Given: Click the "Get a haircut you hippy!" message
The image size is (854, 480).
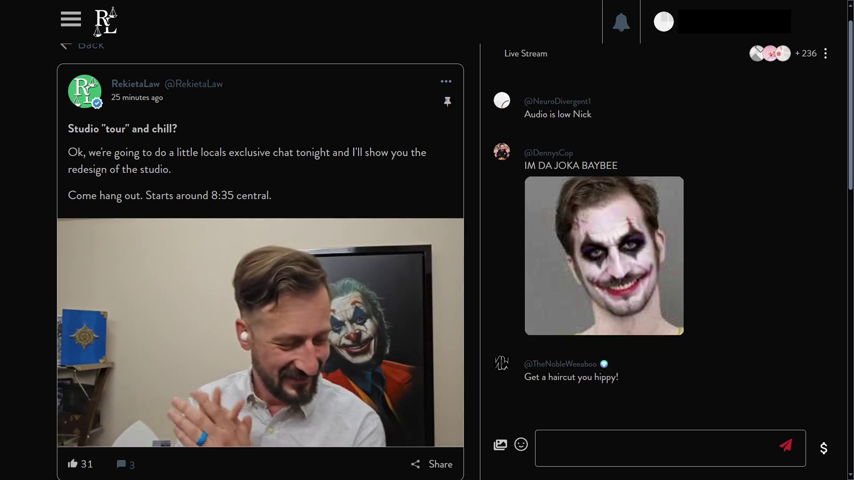Looking at the screenshot, I should (x=571, y=376).
